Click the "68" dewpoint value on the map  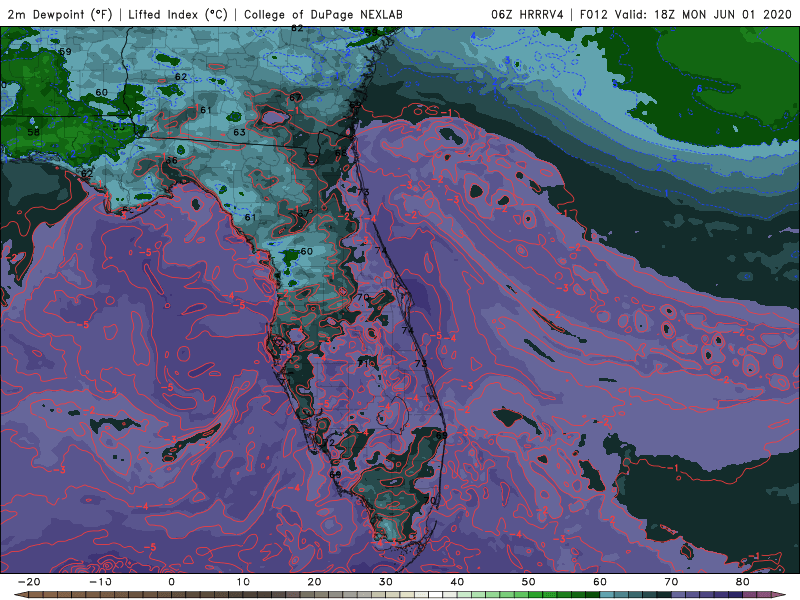(x=340, y=153)
